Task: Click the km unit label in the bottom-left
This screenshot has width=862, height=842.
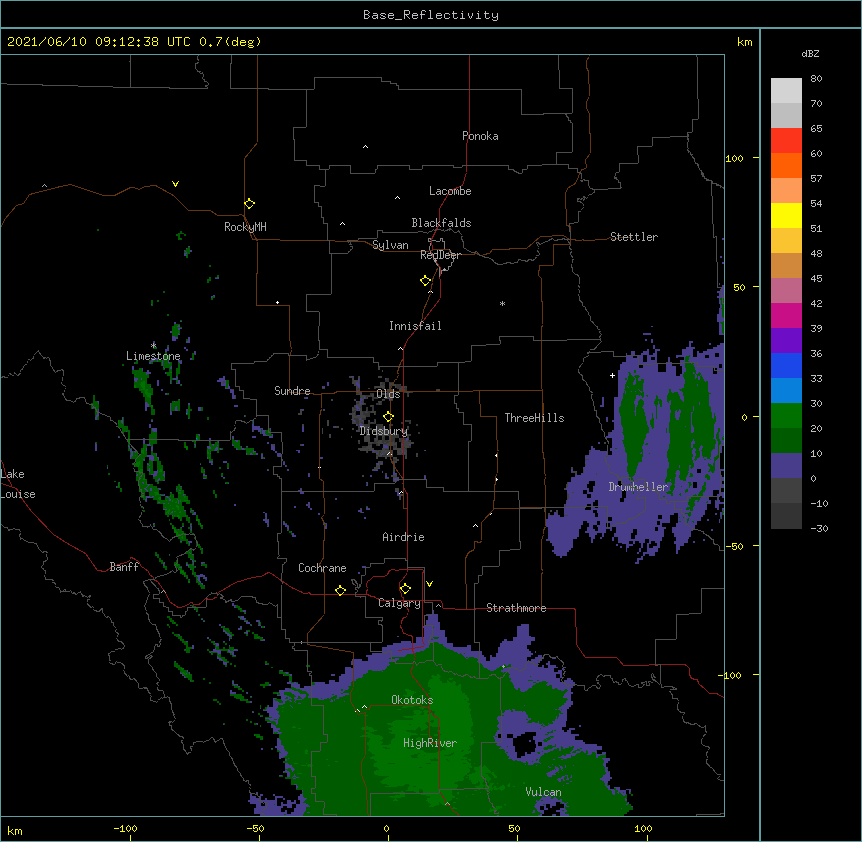Action: point(15,830)
